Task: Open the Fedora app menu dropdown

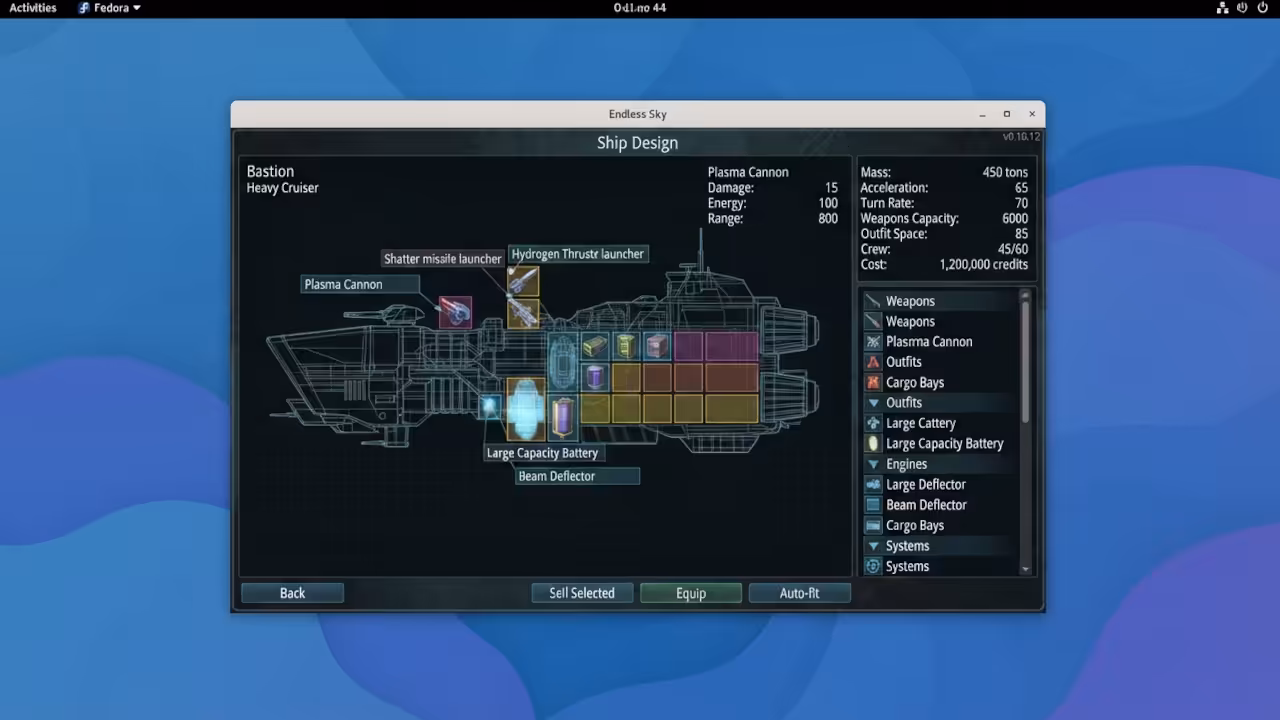Action: pos(110,8)
